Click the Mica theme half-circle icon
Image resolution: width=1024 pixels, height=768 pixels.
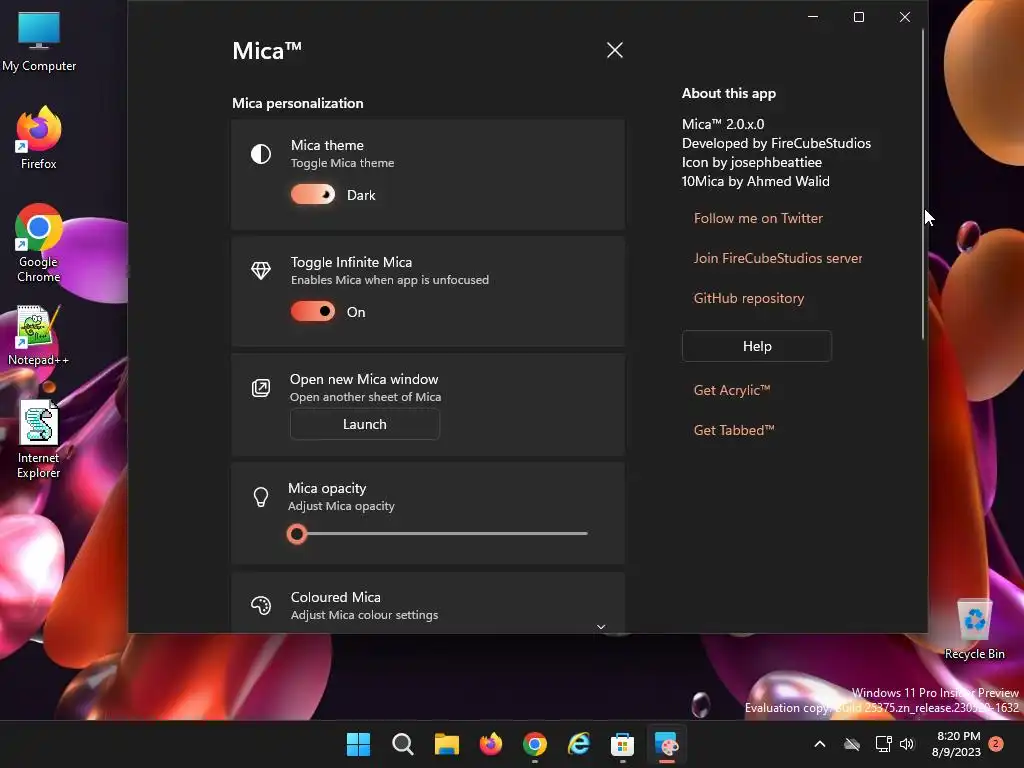[261, 154]
